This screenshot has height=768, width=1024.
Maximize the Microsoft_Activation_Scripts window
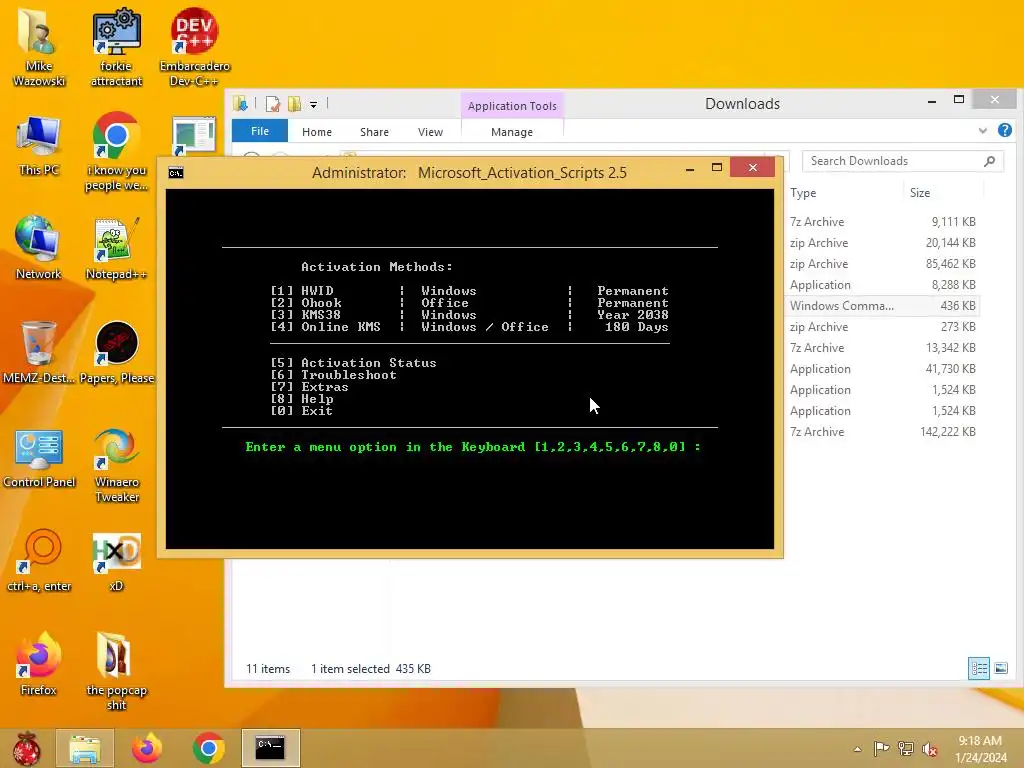[x=716, y=168]
